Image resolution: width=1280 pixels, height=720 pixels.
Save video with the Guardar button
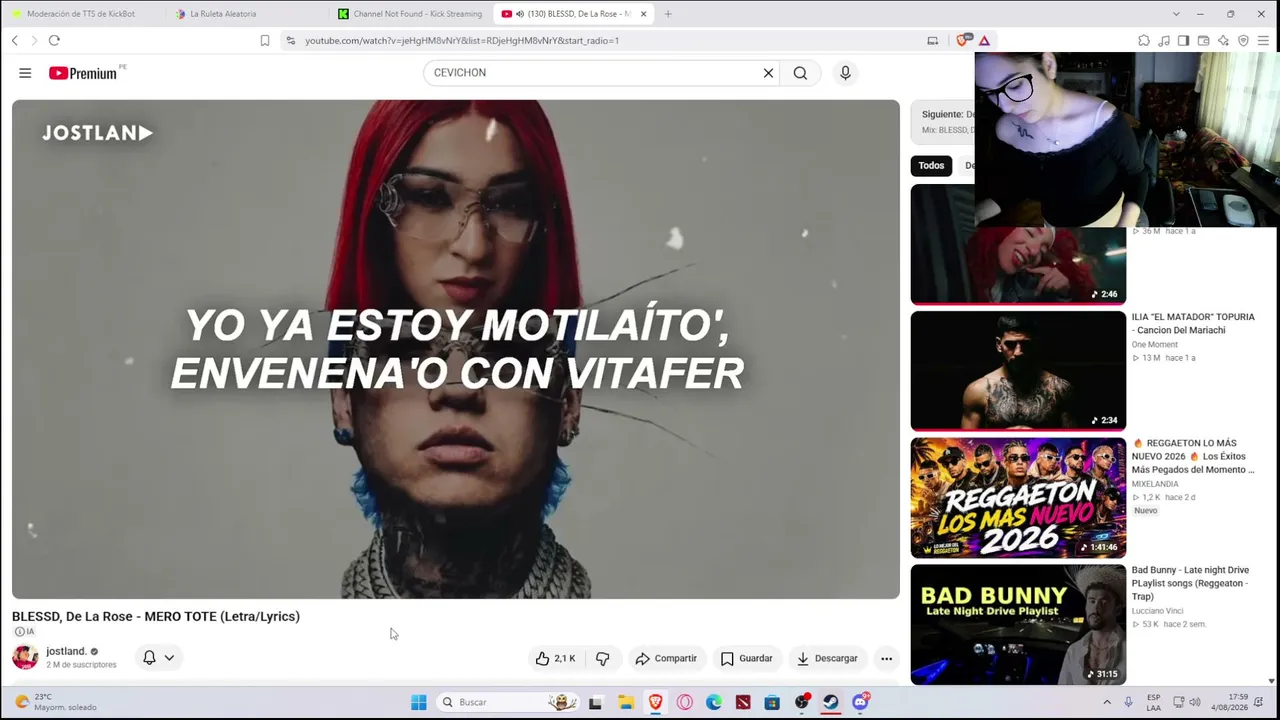pyautogui.click(x=747, y=658)
